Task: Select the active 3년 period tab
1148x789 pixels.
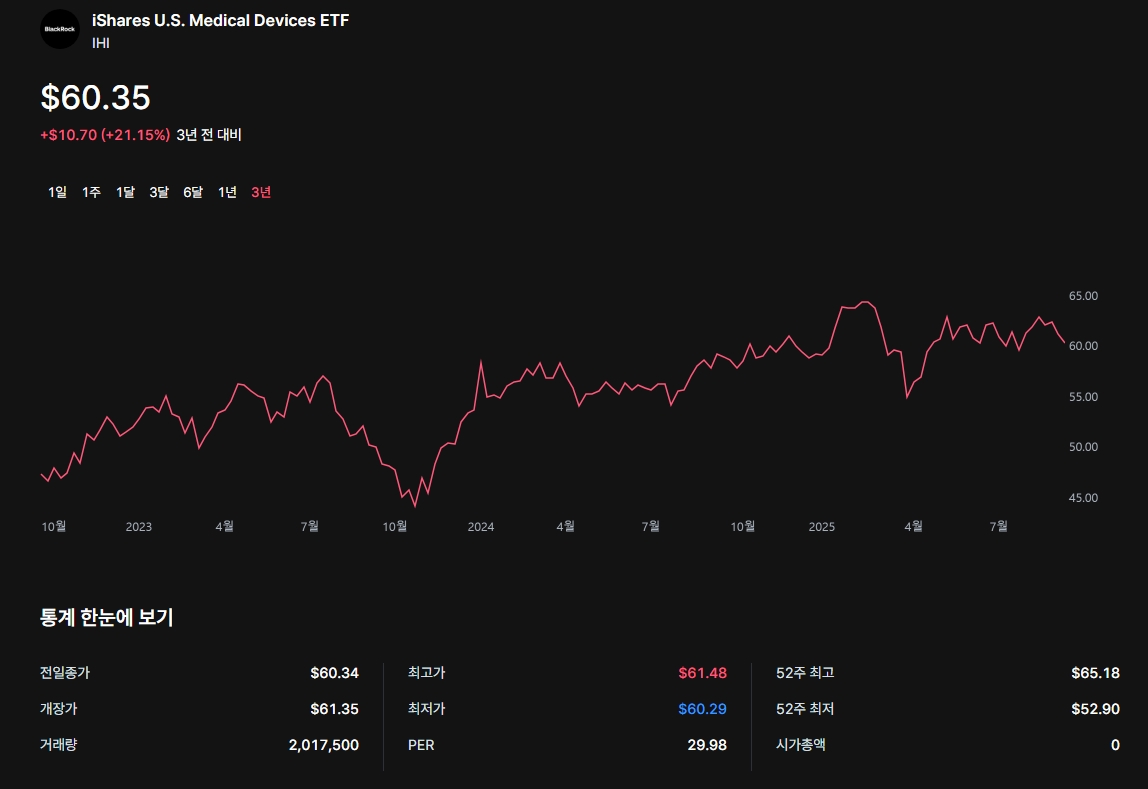Action: tap(261, 192)
